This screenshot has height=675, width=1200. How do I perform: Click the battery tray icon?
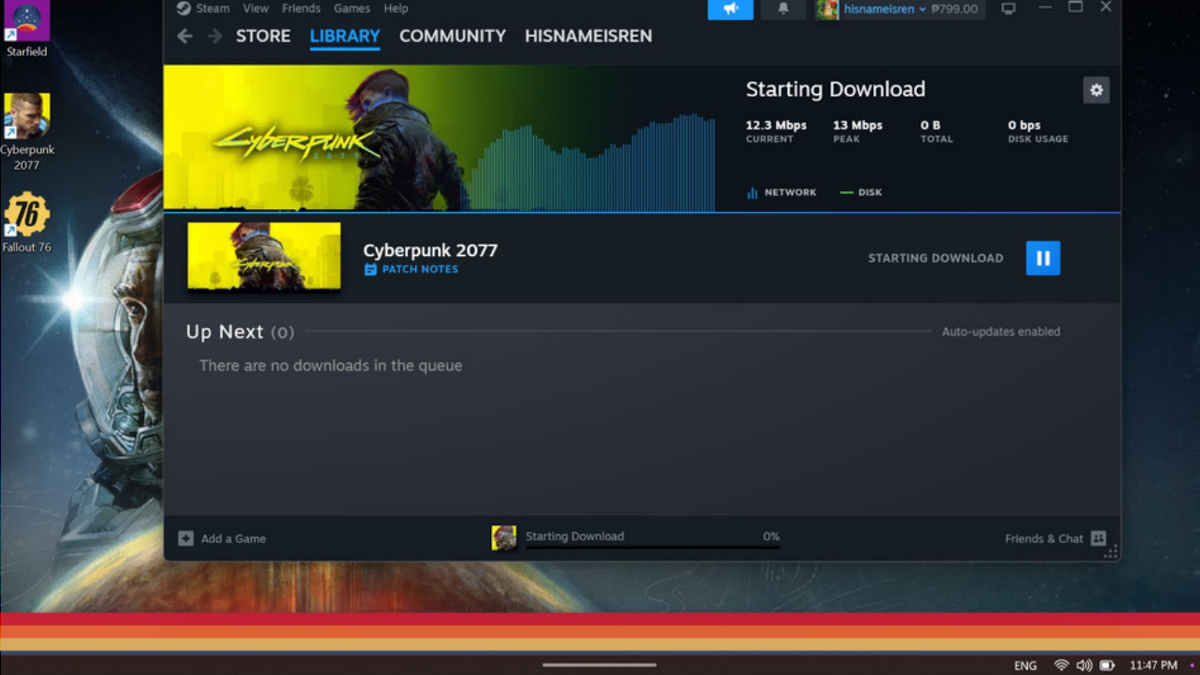(x=1107, y=665)
